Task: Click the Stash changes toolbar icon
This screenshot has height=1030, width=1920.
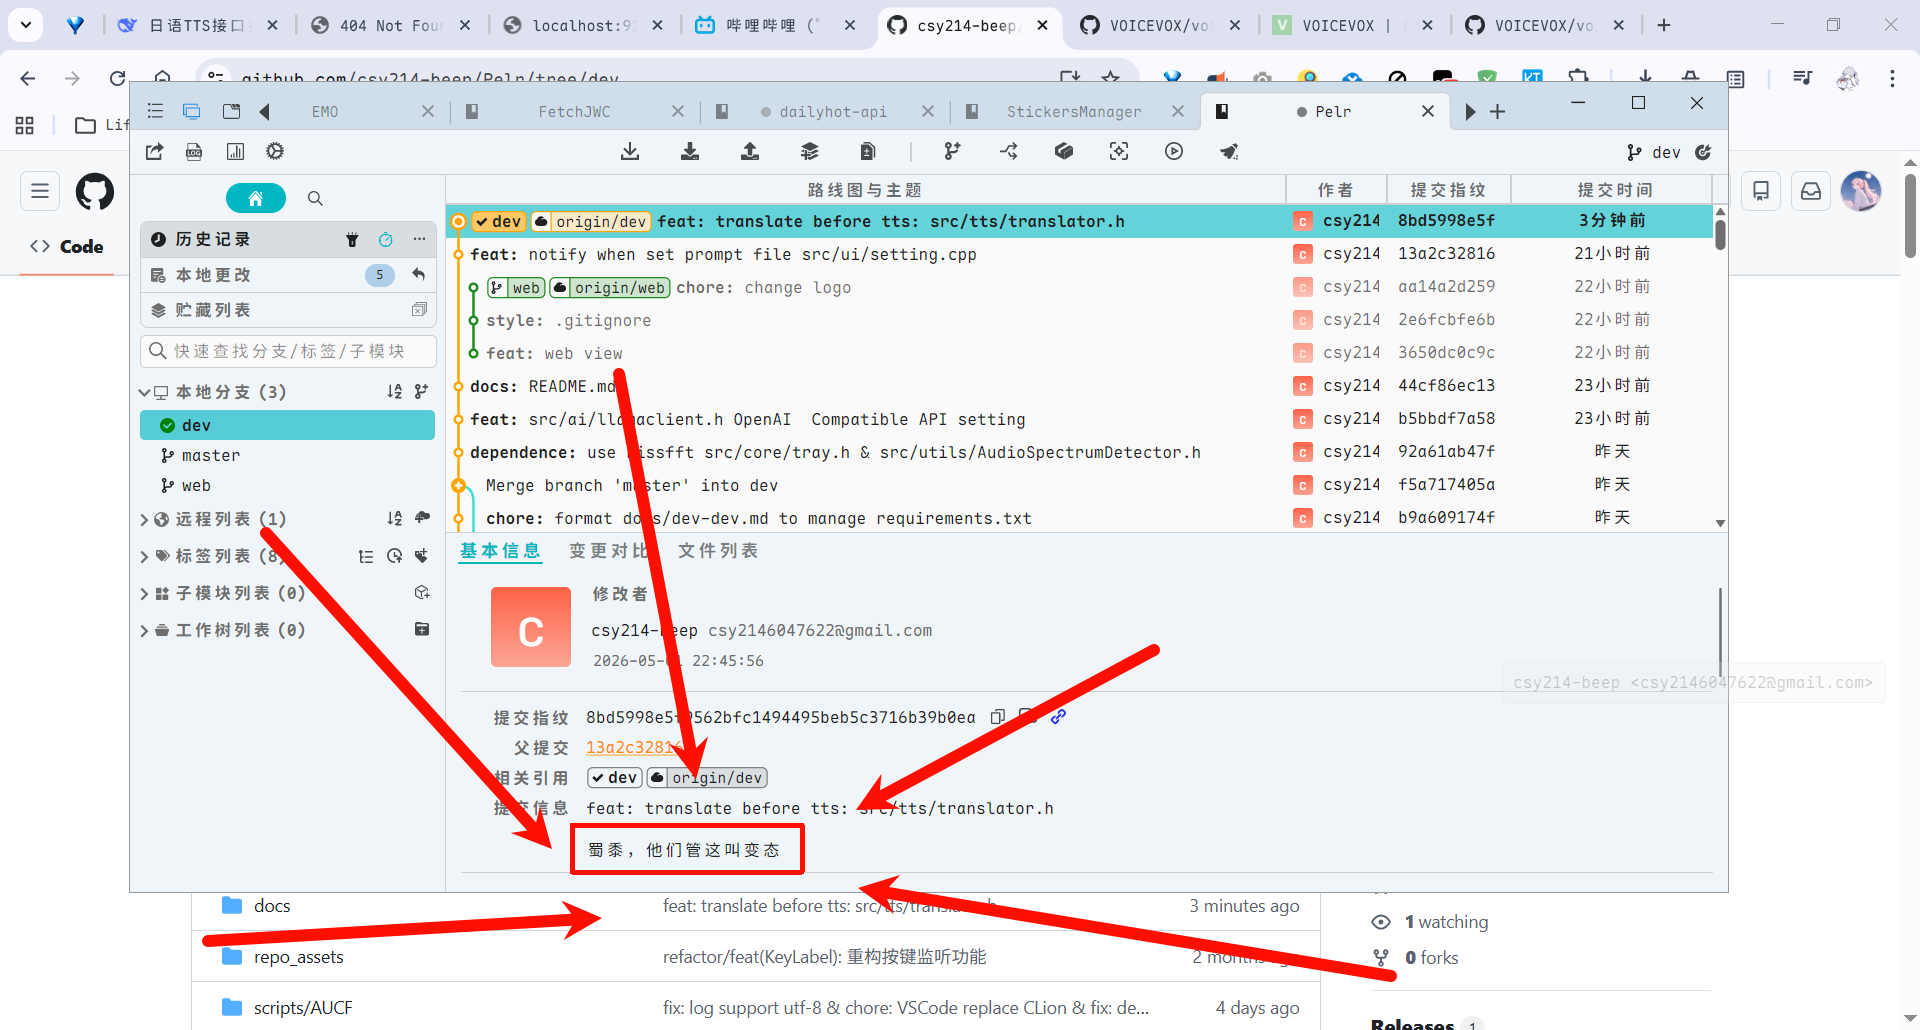Action: pos(810,151)
